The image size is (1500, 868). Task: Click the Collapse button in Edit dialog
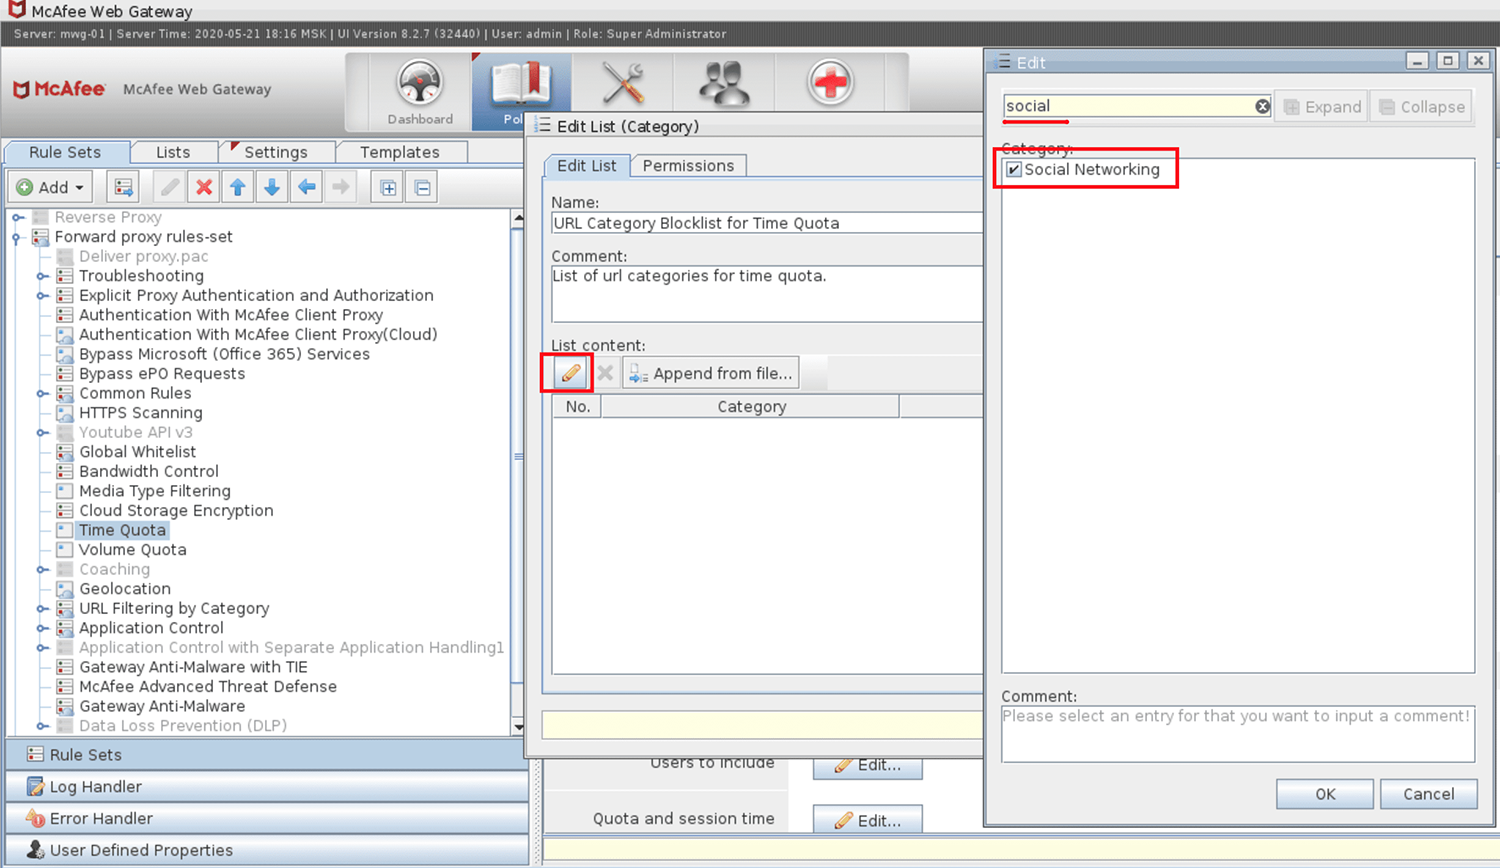point(1422,107)
